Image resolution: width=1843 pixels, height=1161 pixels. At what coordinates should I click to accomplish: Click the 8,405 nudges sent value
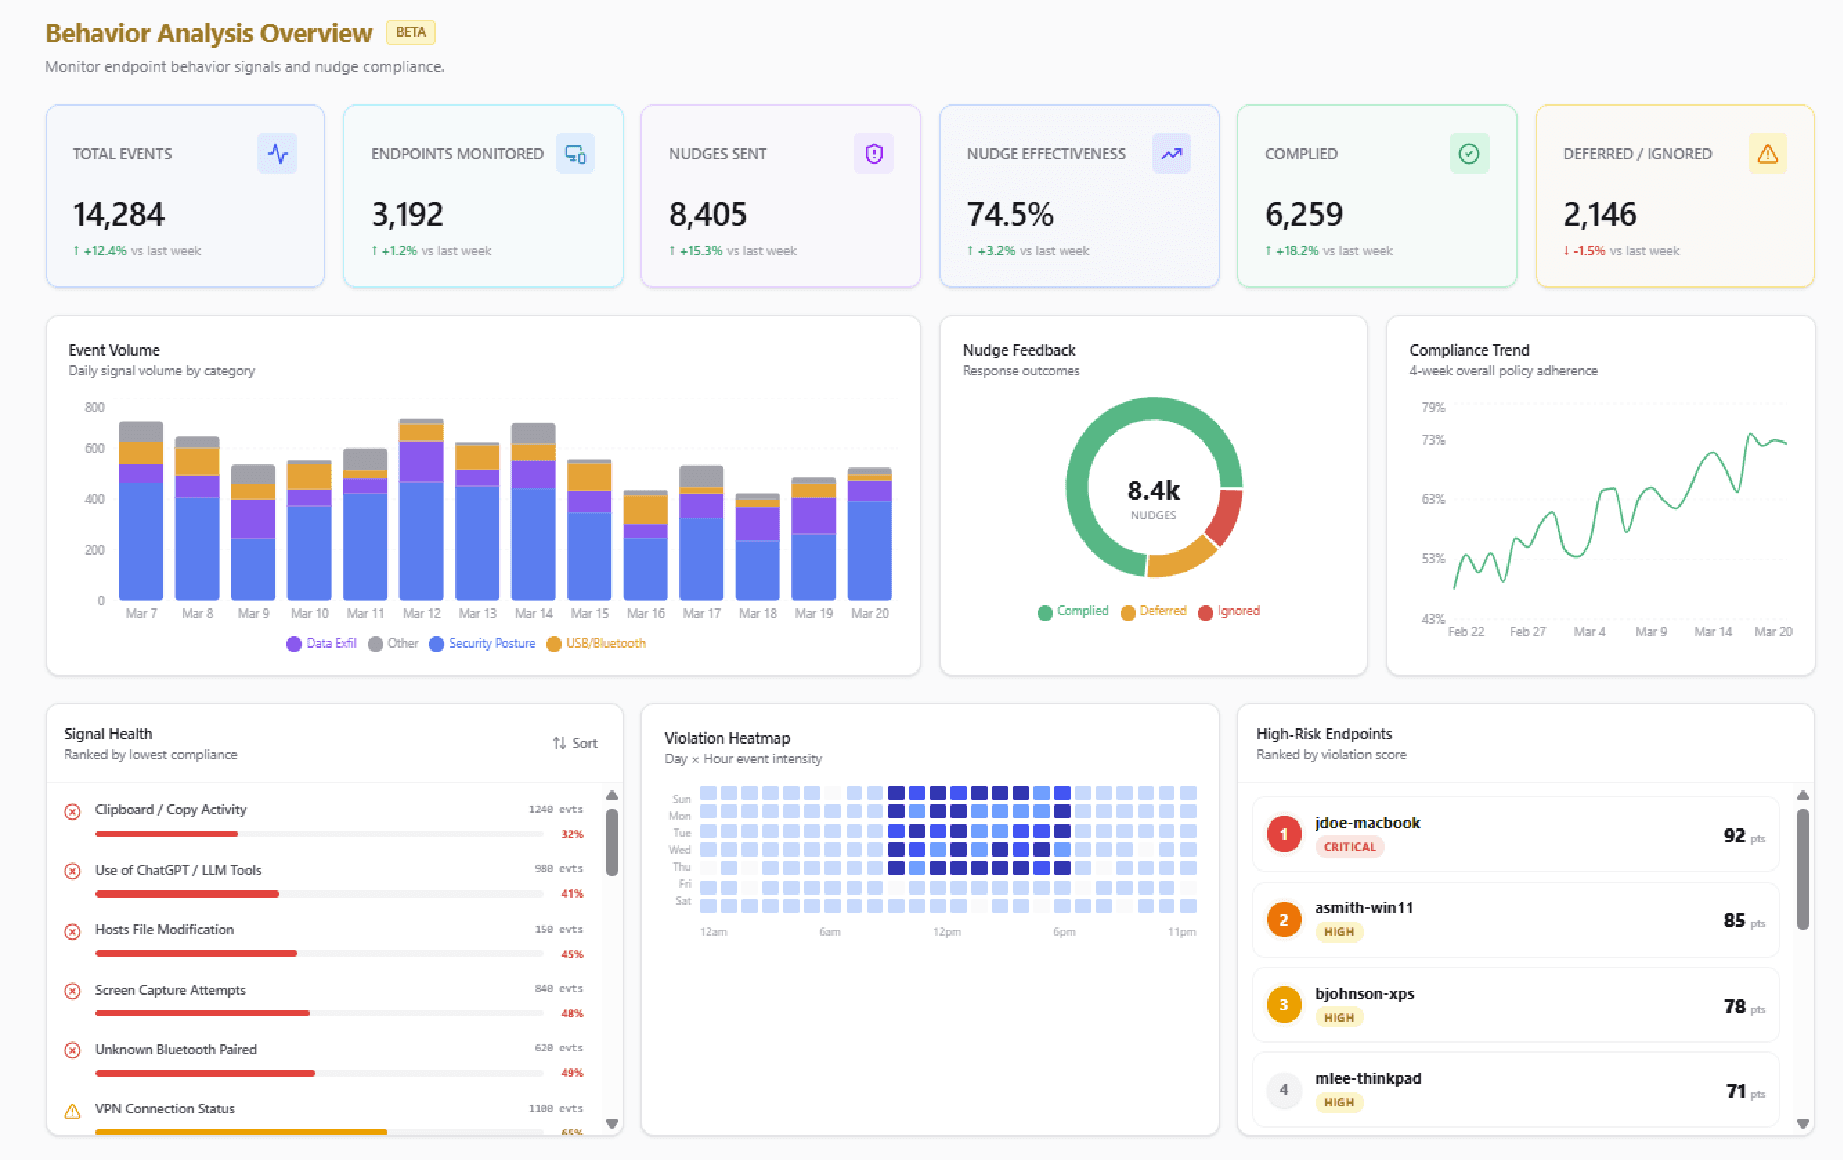coord(708,214)
